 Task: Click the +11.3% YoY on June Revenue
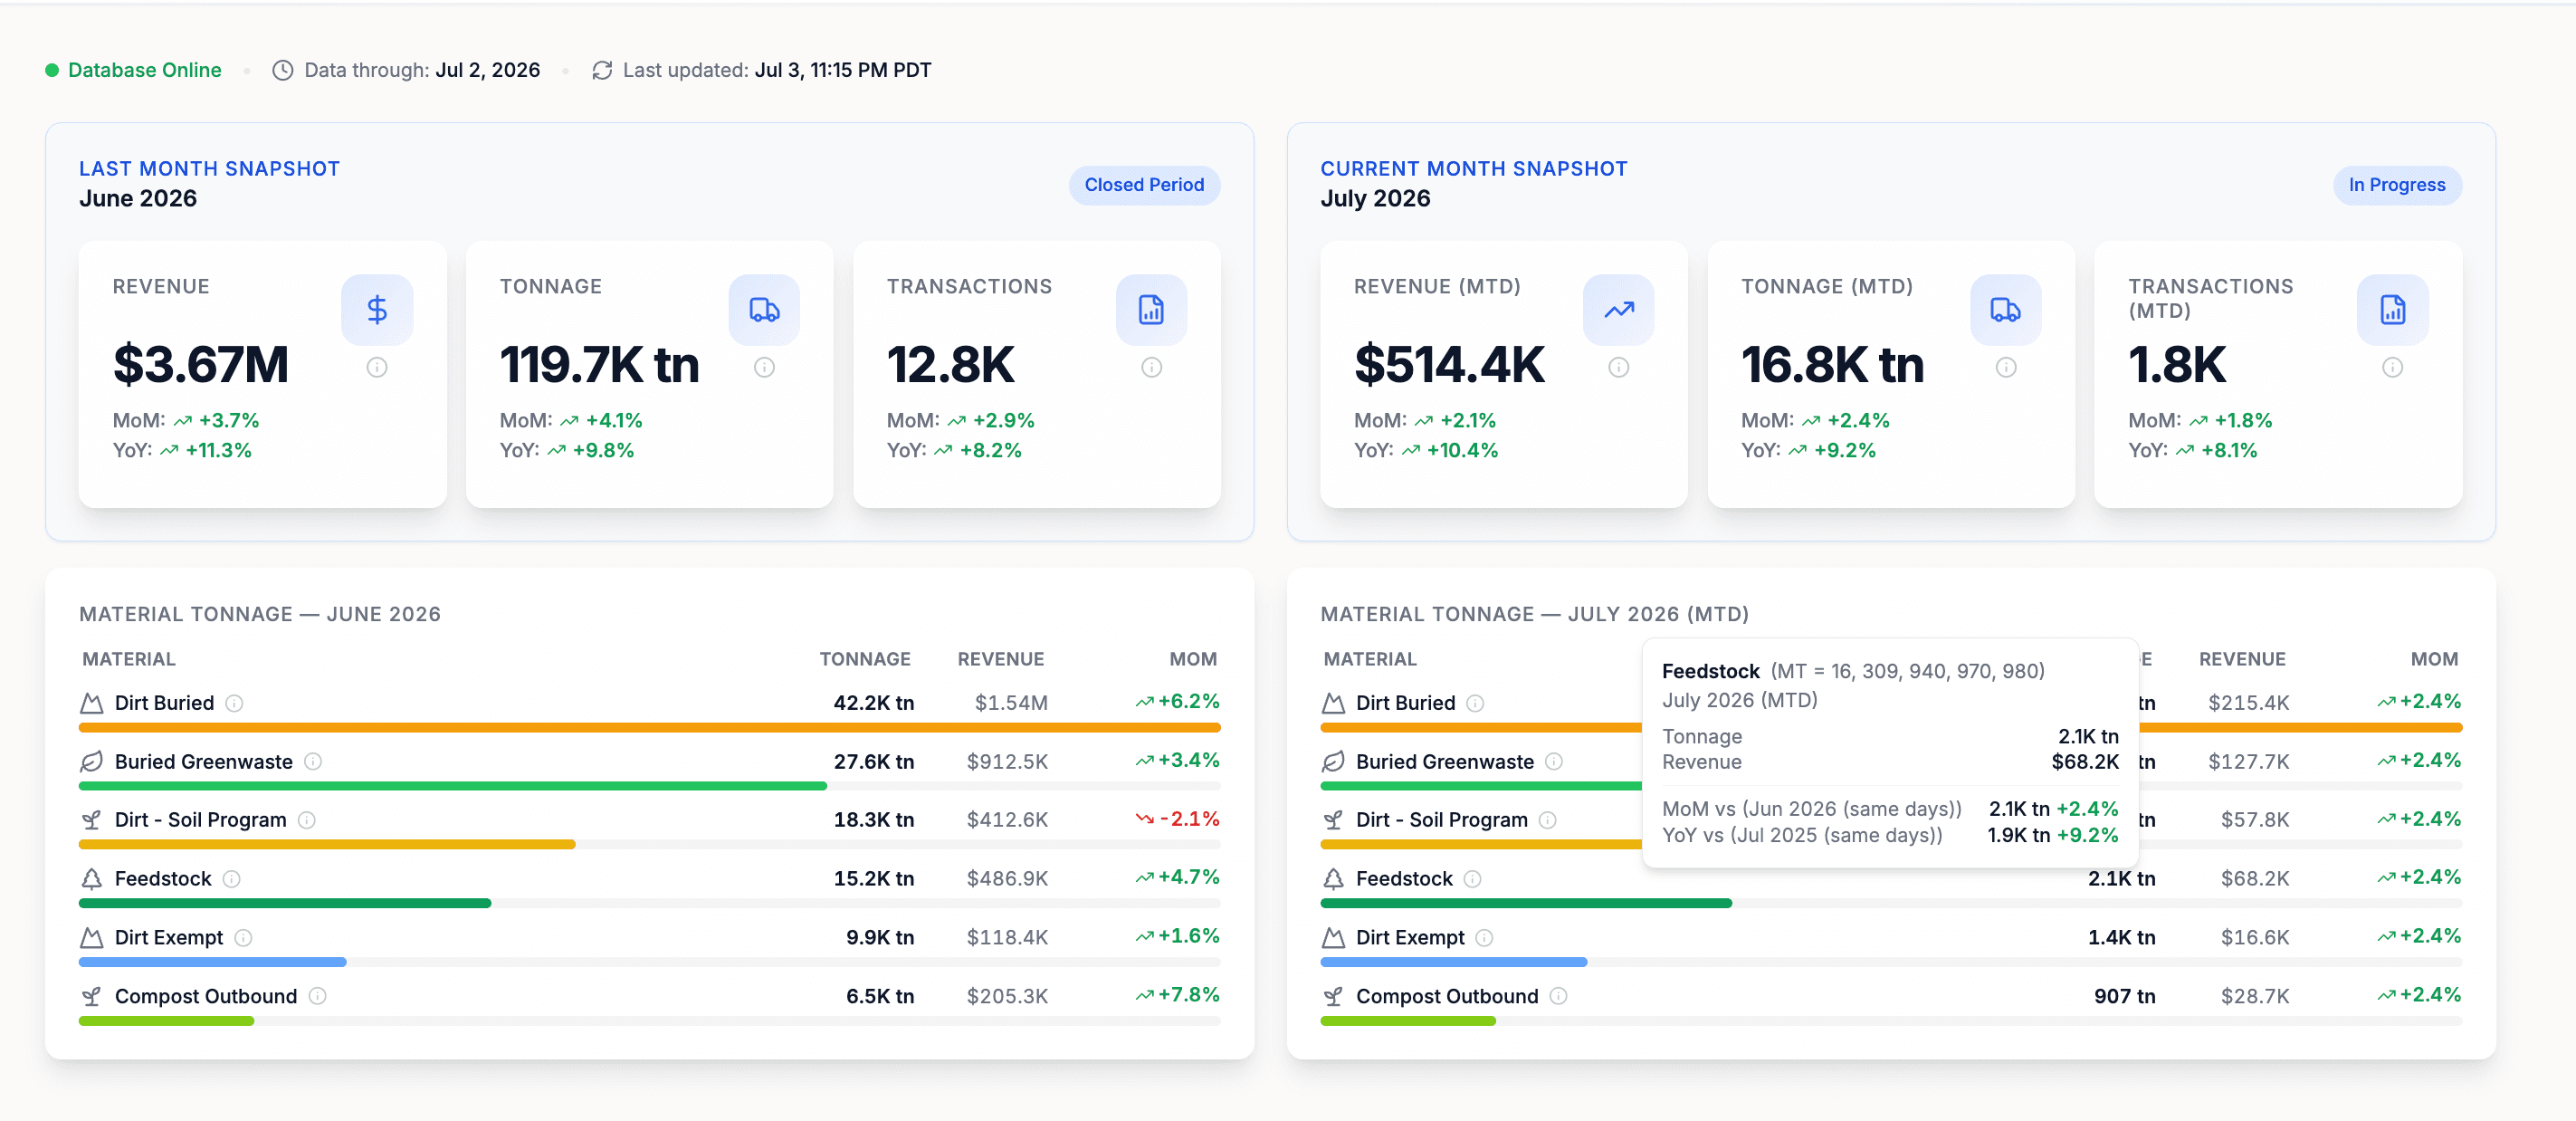[x=218, y=450]
